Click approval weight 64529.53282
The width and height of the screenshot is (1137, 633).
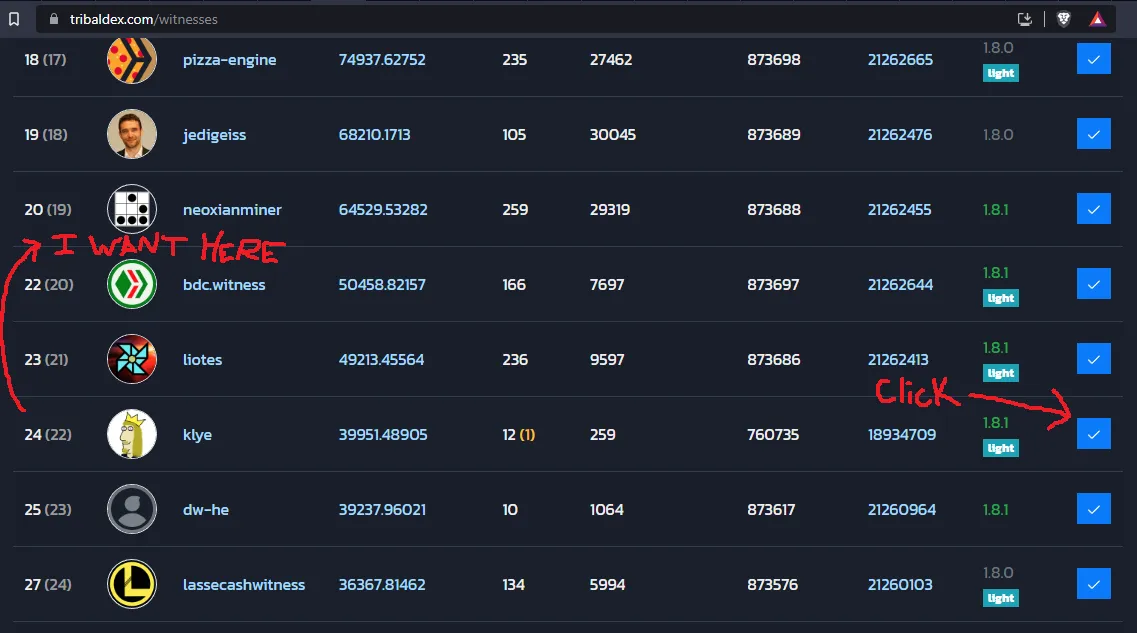pos(383,210)
